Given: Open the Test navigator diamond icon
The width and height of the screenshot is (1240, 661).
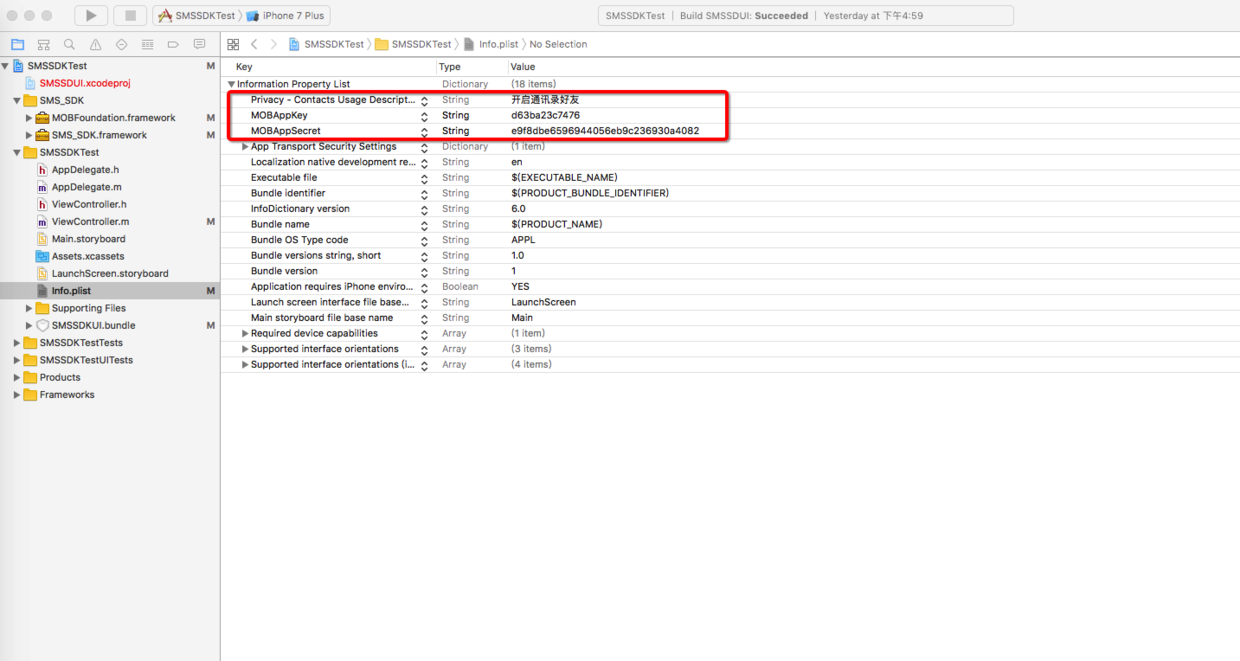Looking at the screenshot, I should coord(121,44).
